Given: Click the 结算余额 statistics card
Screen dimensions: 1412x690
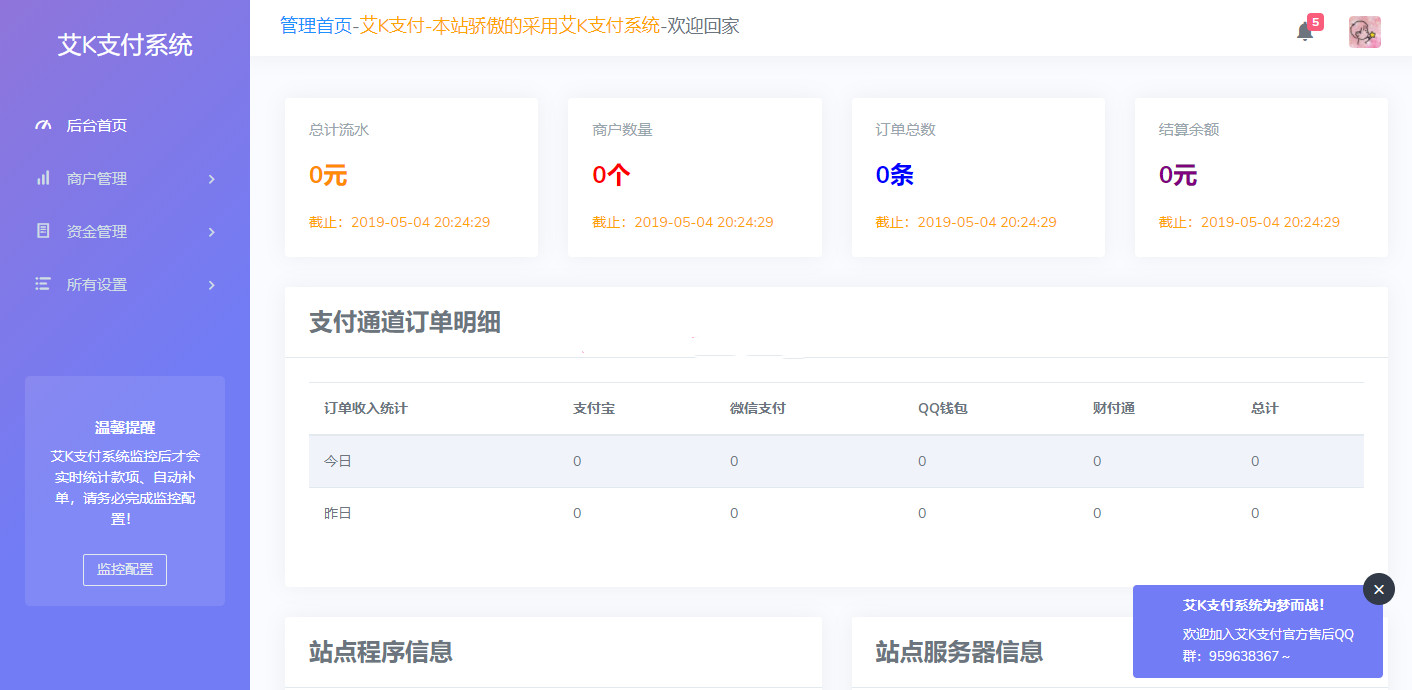Looking at the screenshot, I should (1261, 176).
